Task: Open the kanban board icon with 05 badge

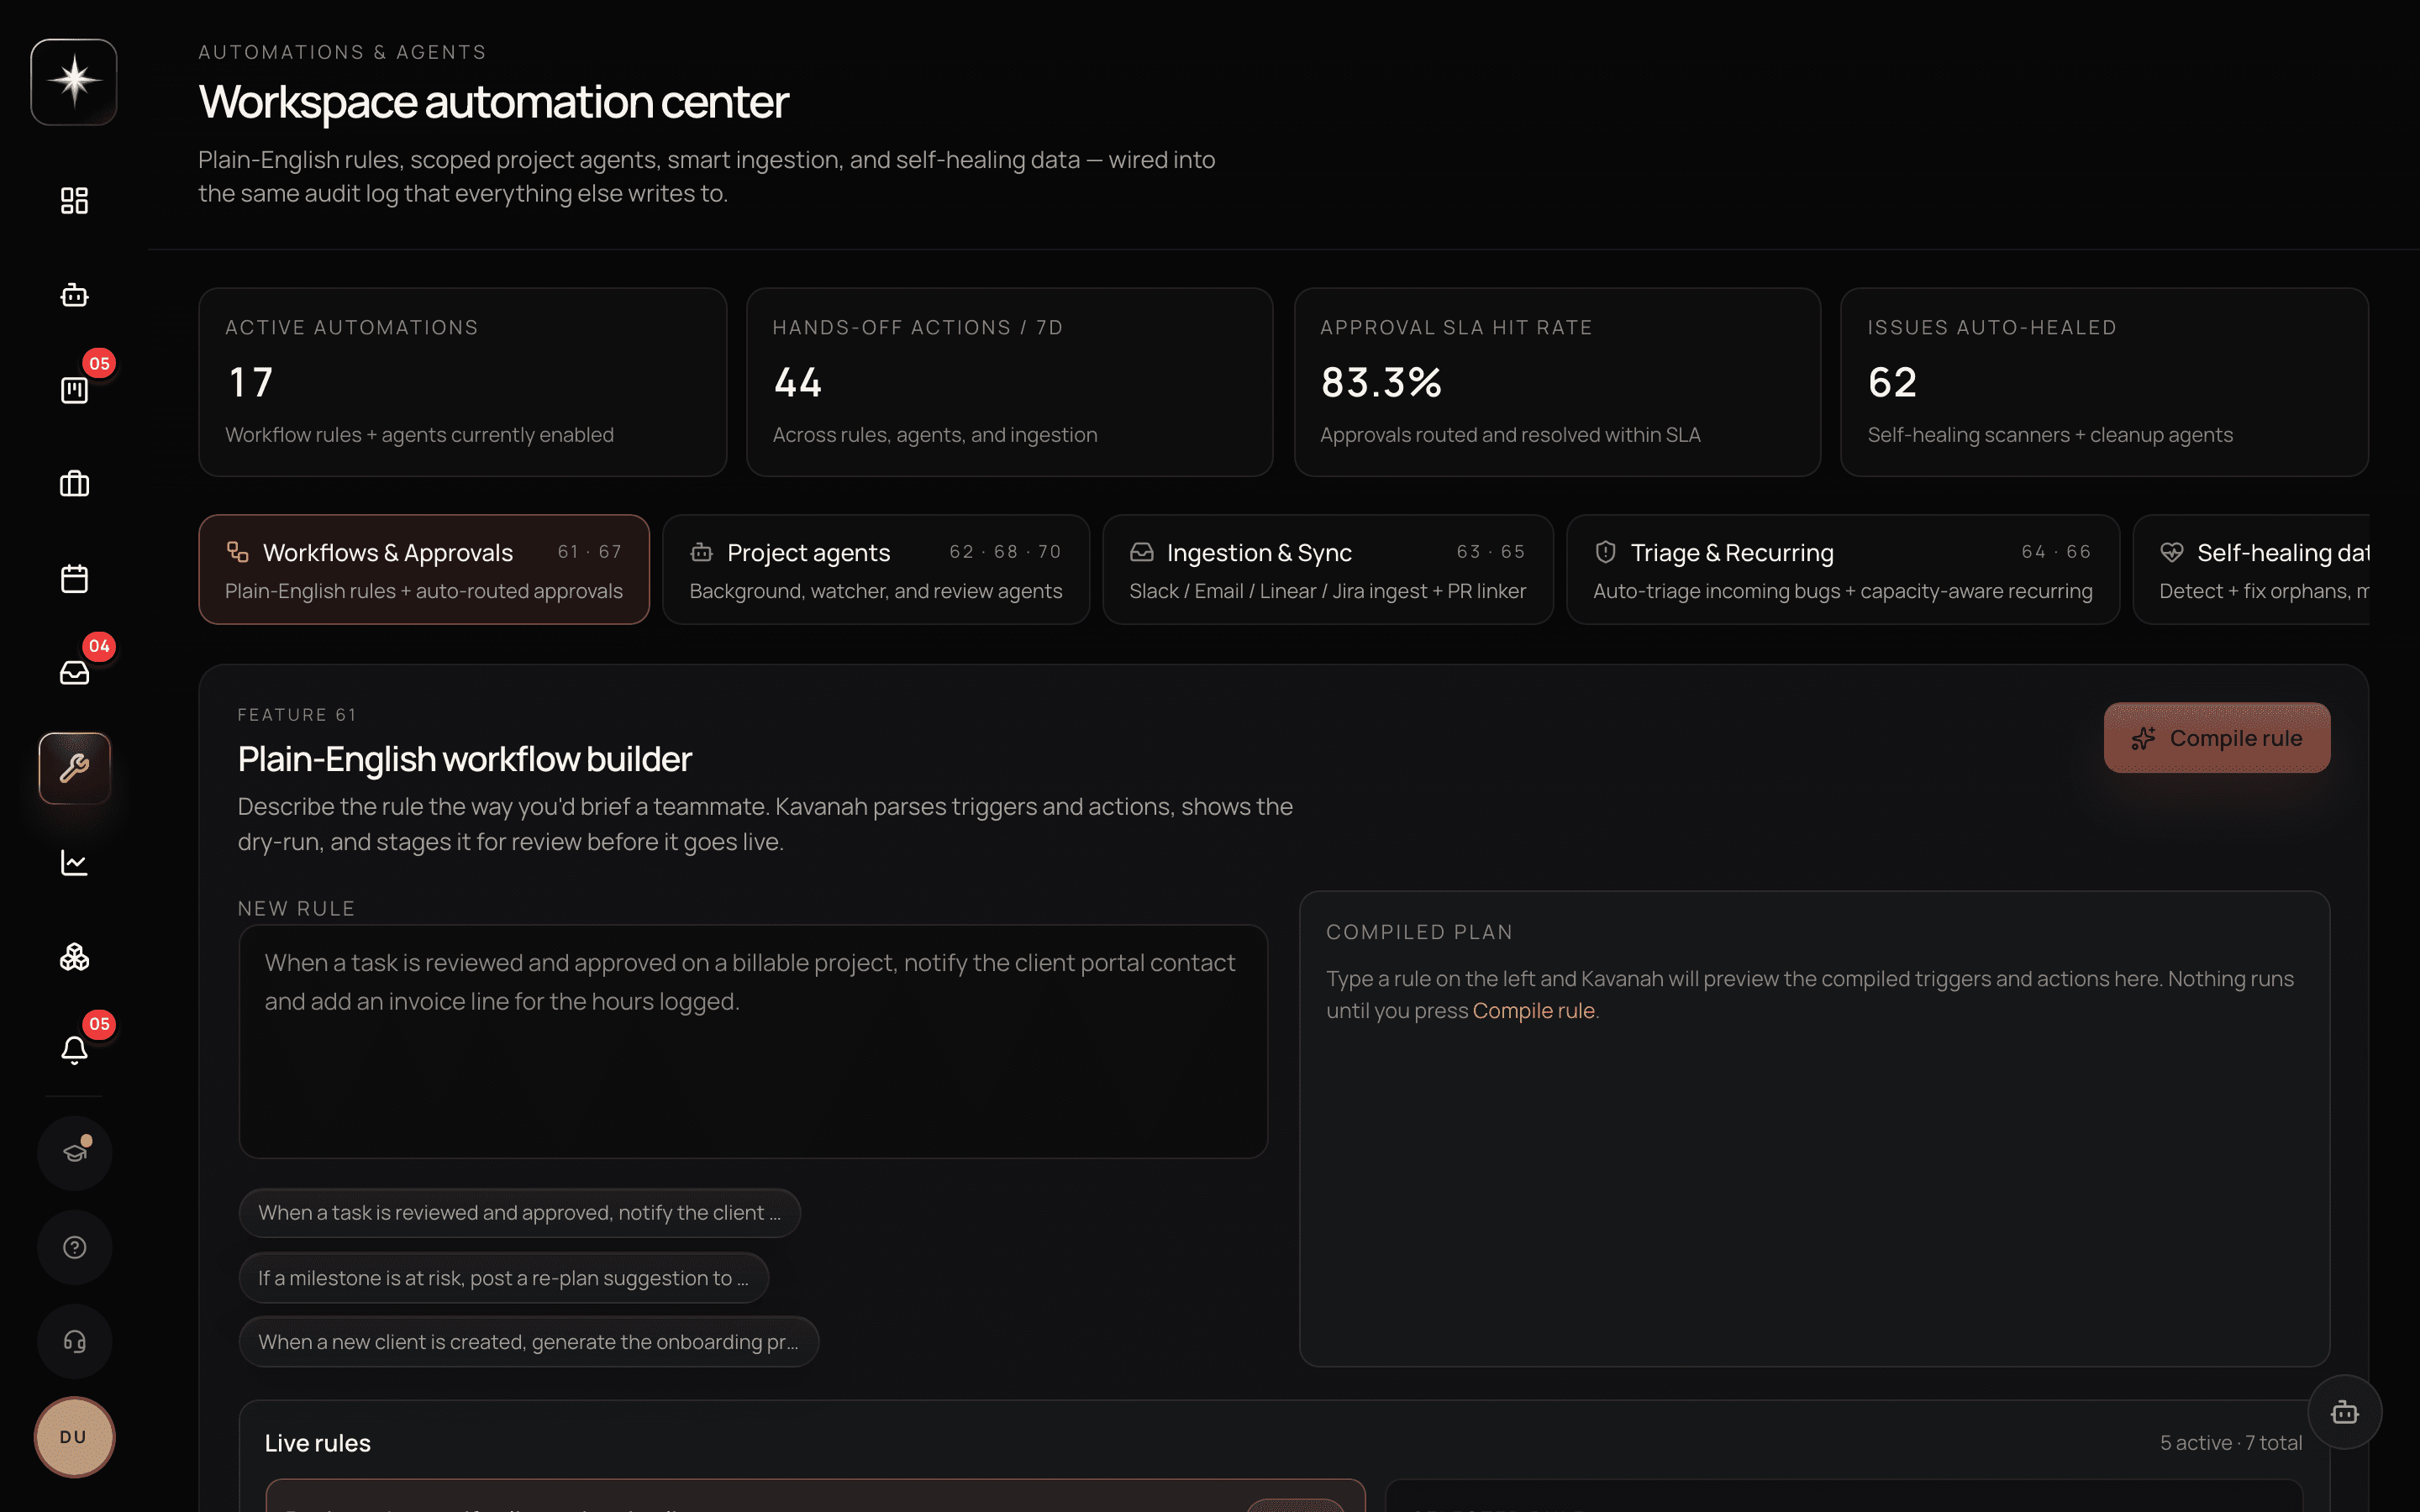Action: point(74,389)
